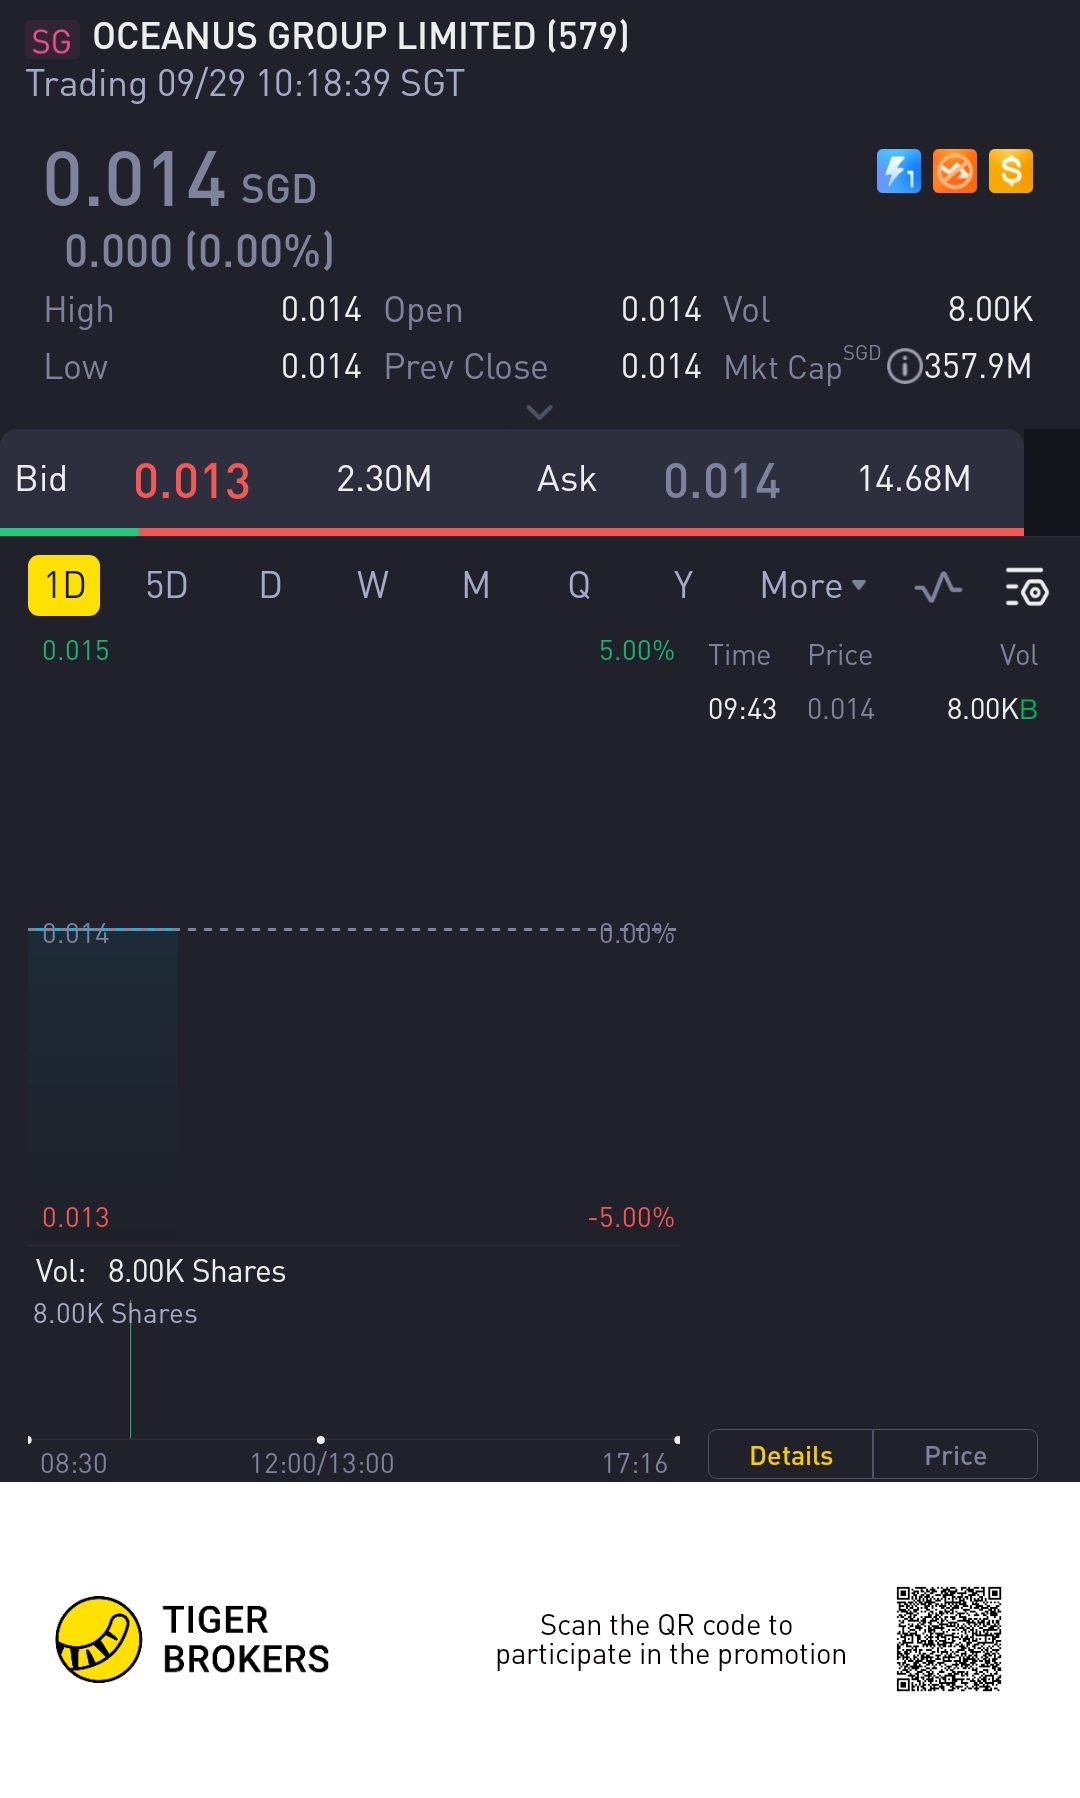Tap the yellow dollar sign icon
Viewport: 1080px width, 1798px height.
pyautogui.click(x=1010, y=171)
